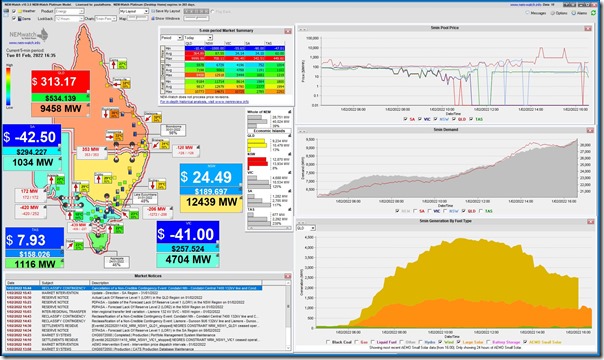The width and height of the screenshot is (604, 360).
Task: Click the -439 MW interconnector flow box near Tasmania
Action: tap(79, 227)
